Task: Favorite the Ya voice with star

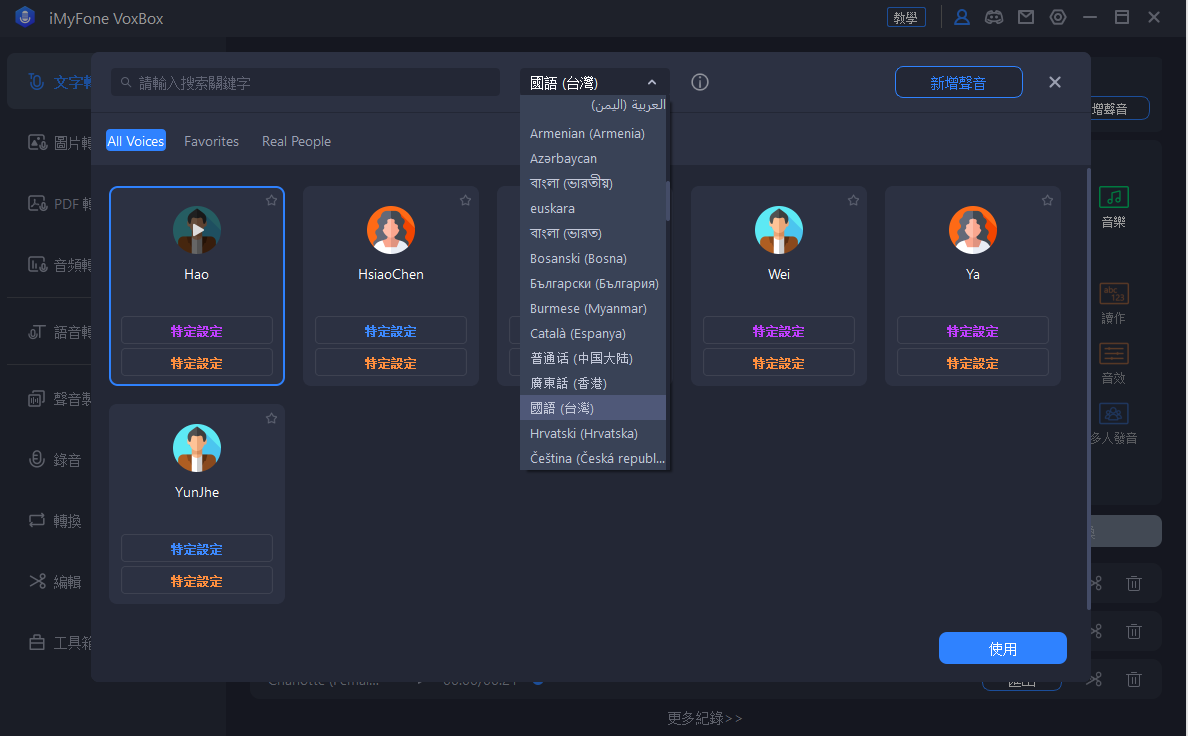Action: click(1047, 200)
